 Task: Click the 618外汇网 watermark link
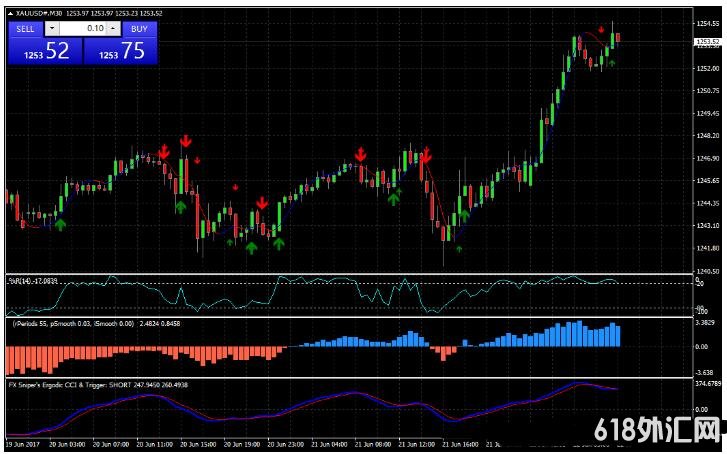pos(657,430)
